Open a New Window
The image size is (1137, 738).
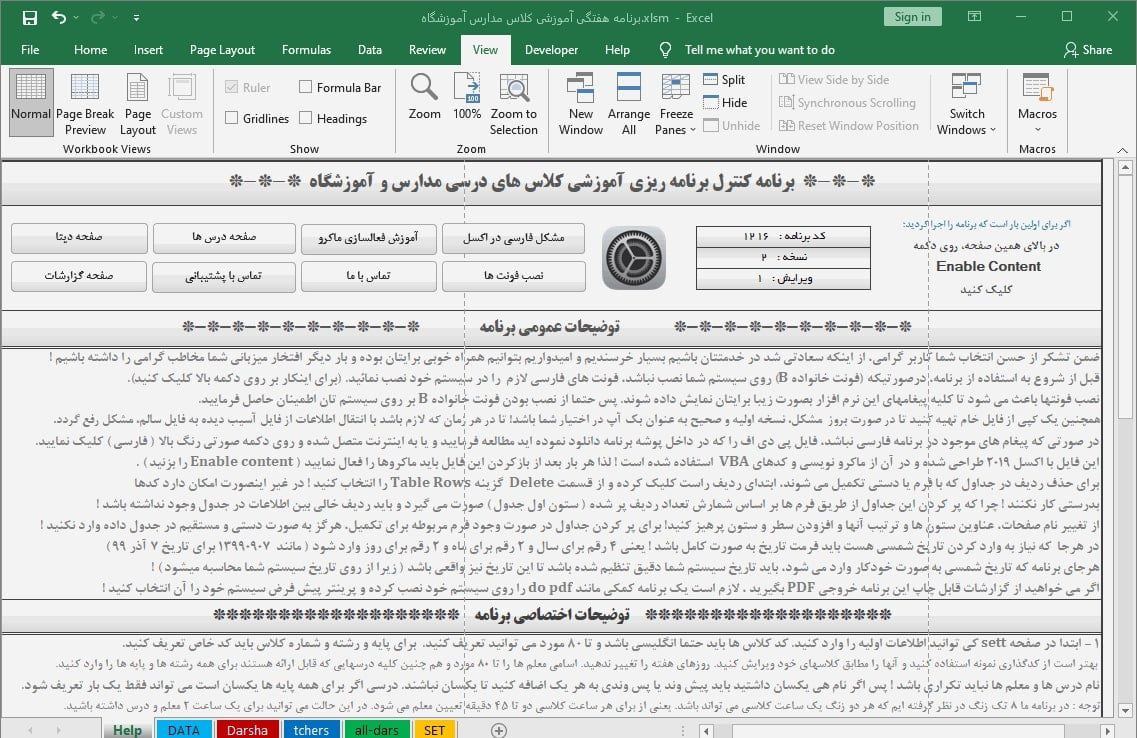pyautogui.click(x=580, y=103)
